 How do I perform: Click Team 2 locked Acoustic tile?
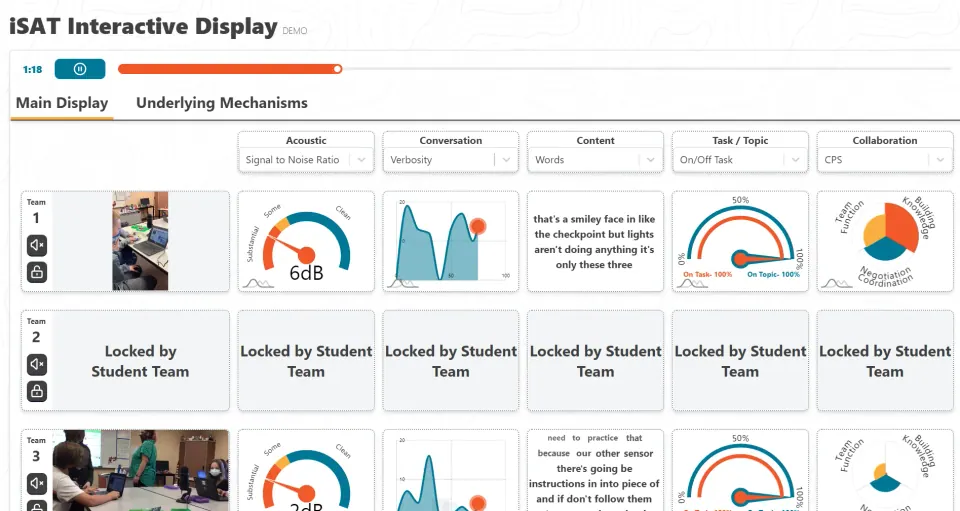tap(306, 361)
